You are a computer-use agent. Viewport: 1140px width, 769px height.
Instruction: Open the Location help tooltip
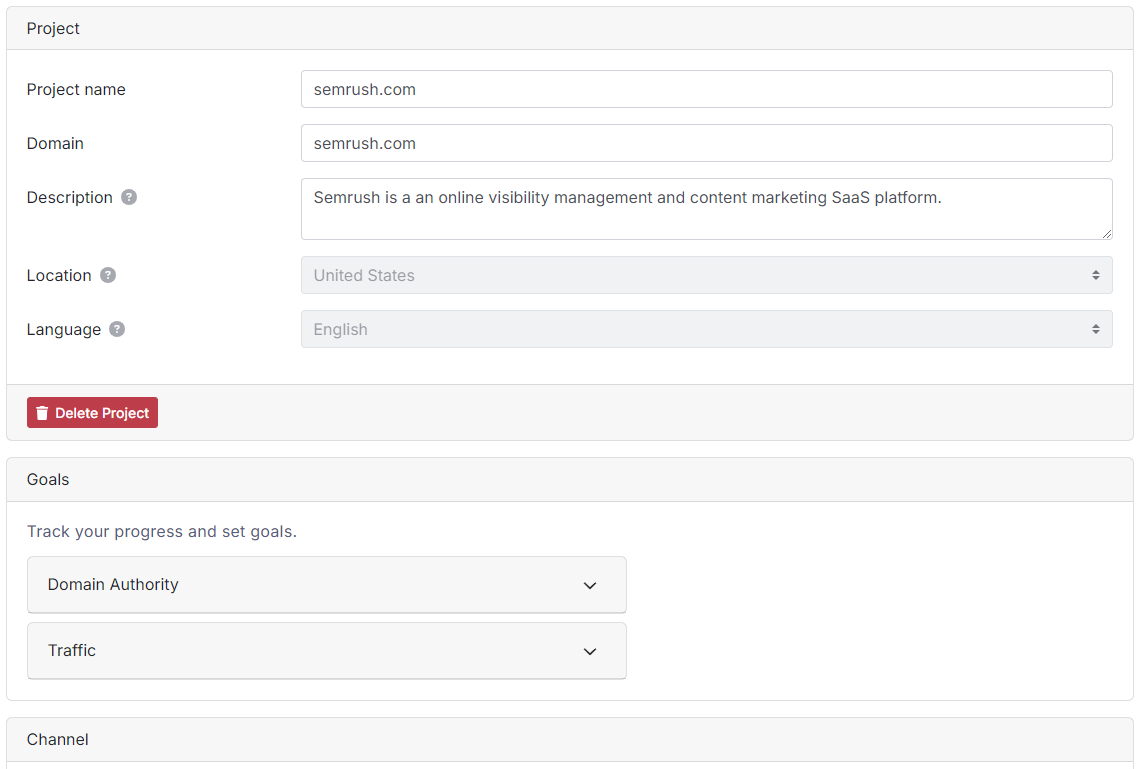click(x=108, y=275)
